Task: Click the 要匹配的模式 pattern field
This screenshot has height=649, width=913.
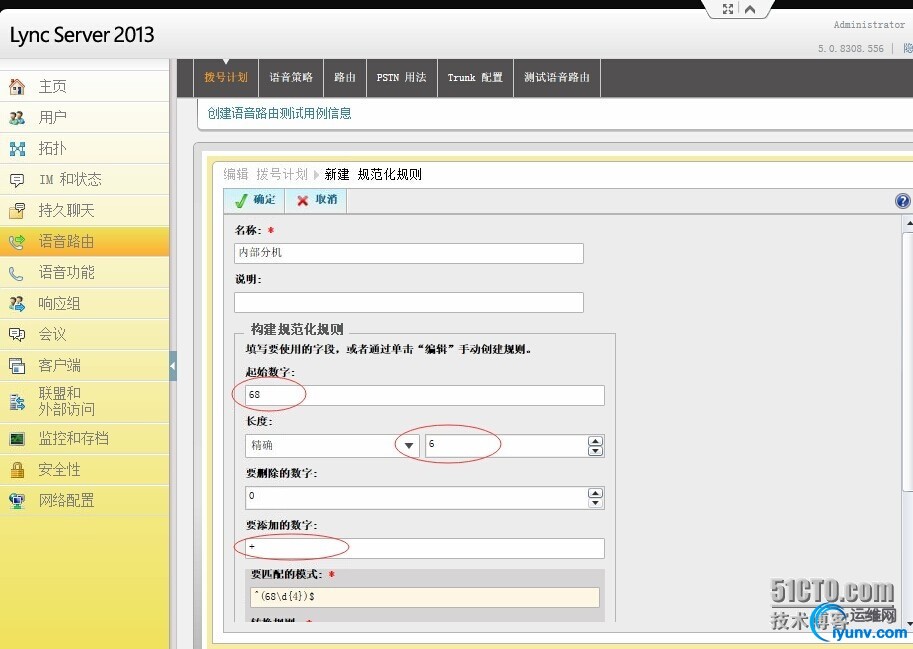Action: pyautogui.click(x=425, y=597)
